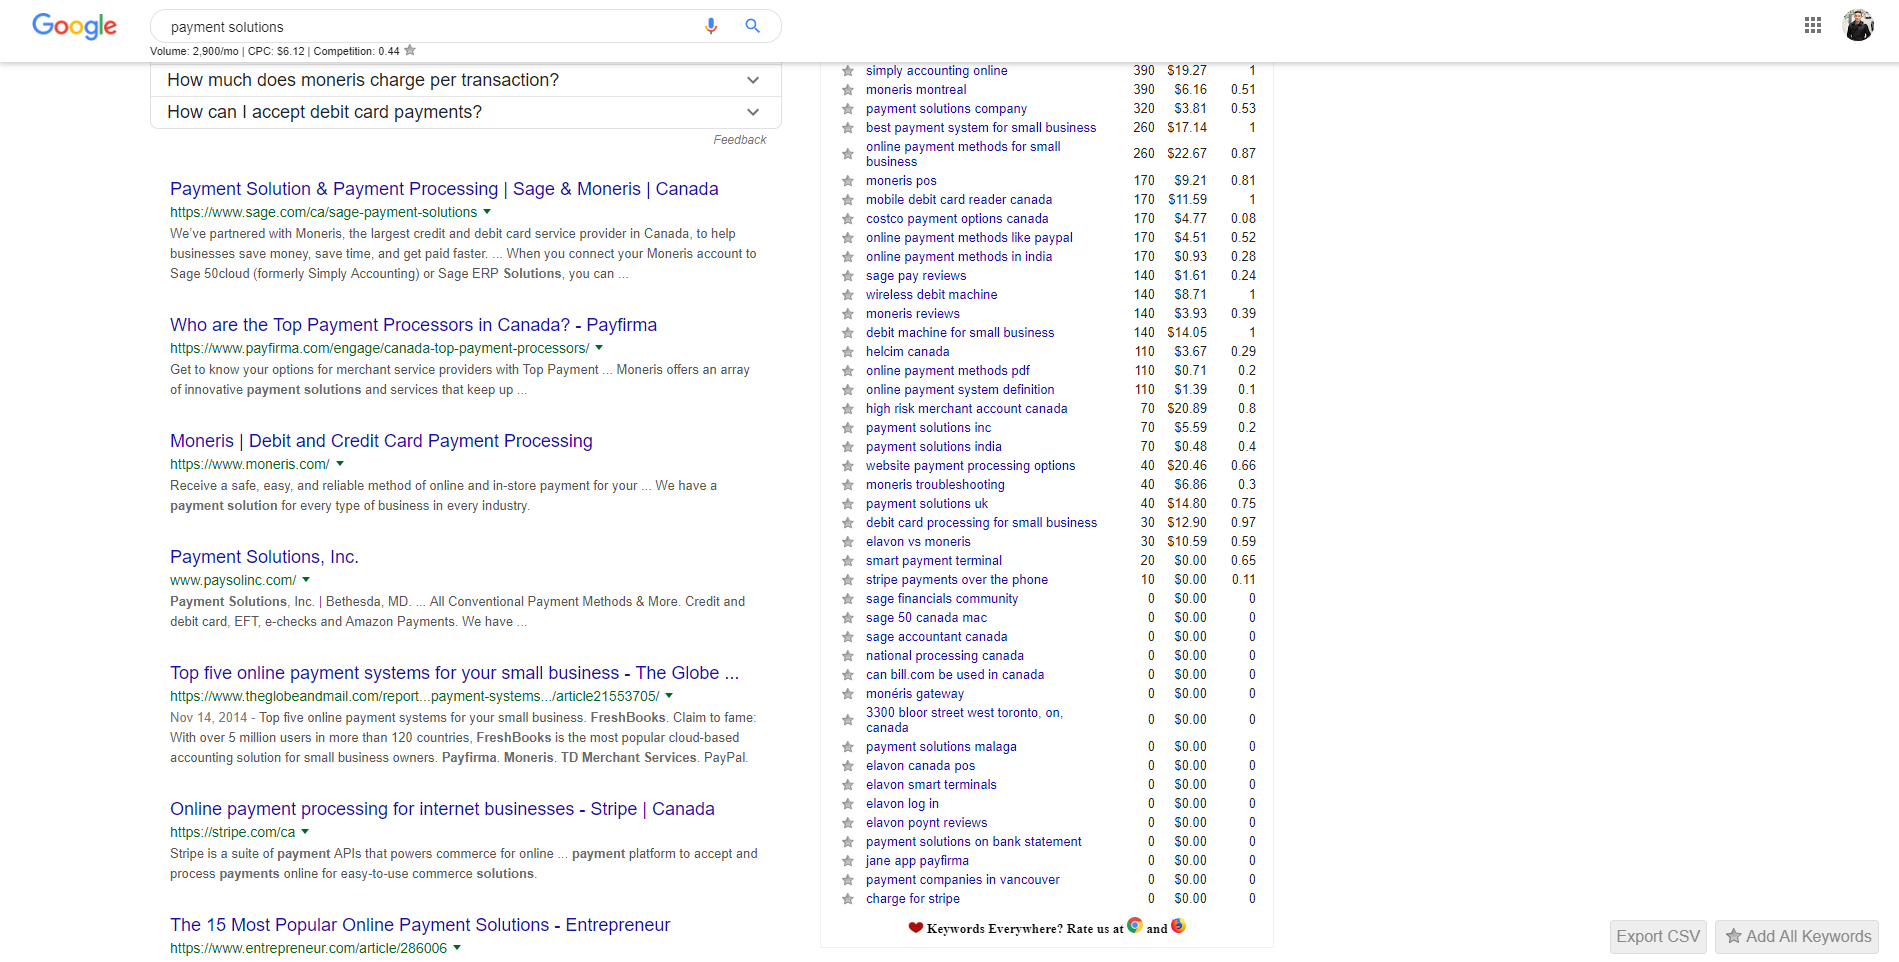Screen dimensions: 1899x962
Task: Open dropdown next to stripe.com/ca URL
Action: (x=305, y=832)
